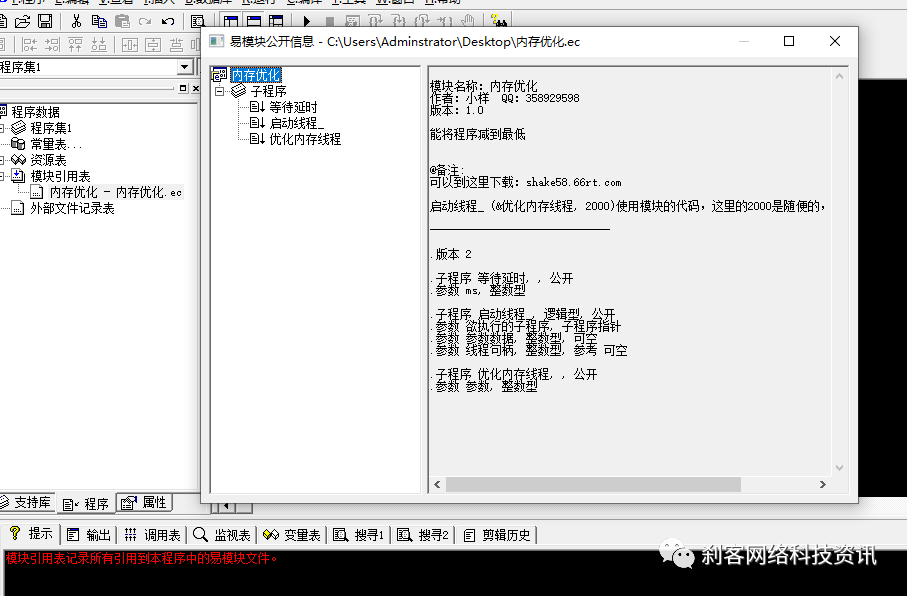Open the 工具 menu in the menu bar
Image resolution: width=907 pixels, height=596 pixels.
coord(350,5)
